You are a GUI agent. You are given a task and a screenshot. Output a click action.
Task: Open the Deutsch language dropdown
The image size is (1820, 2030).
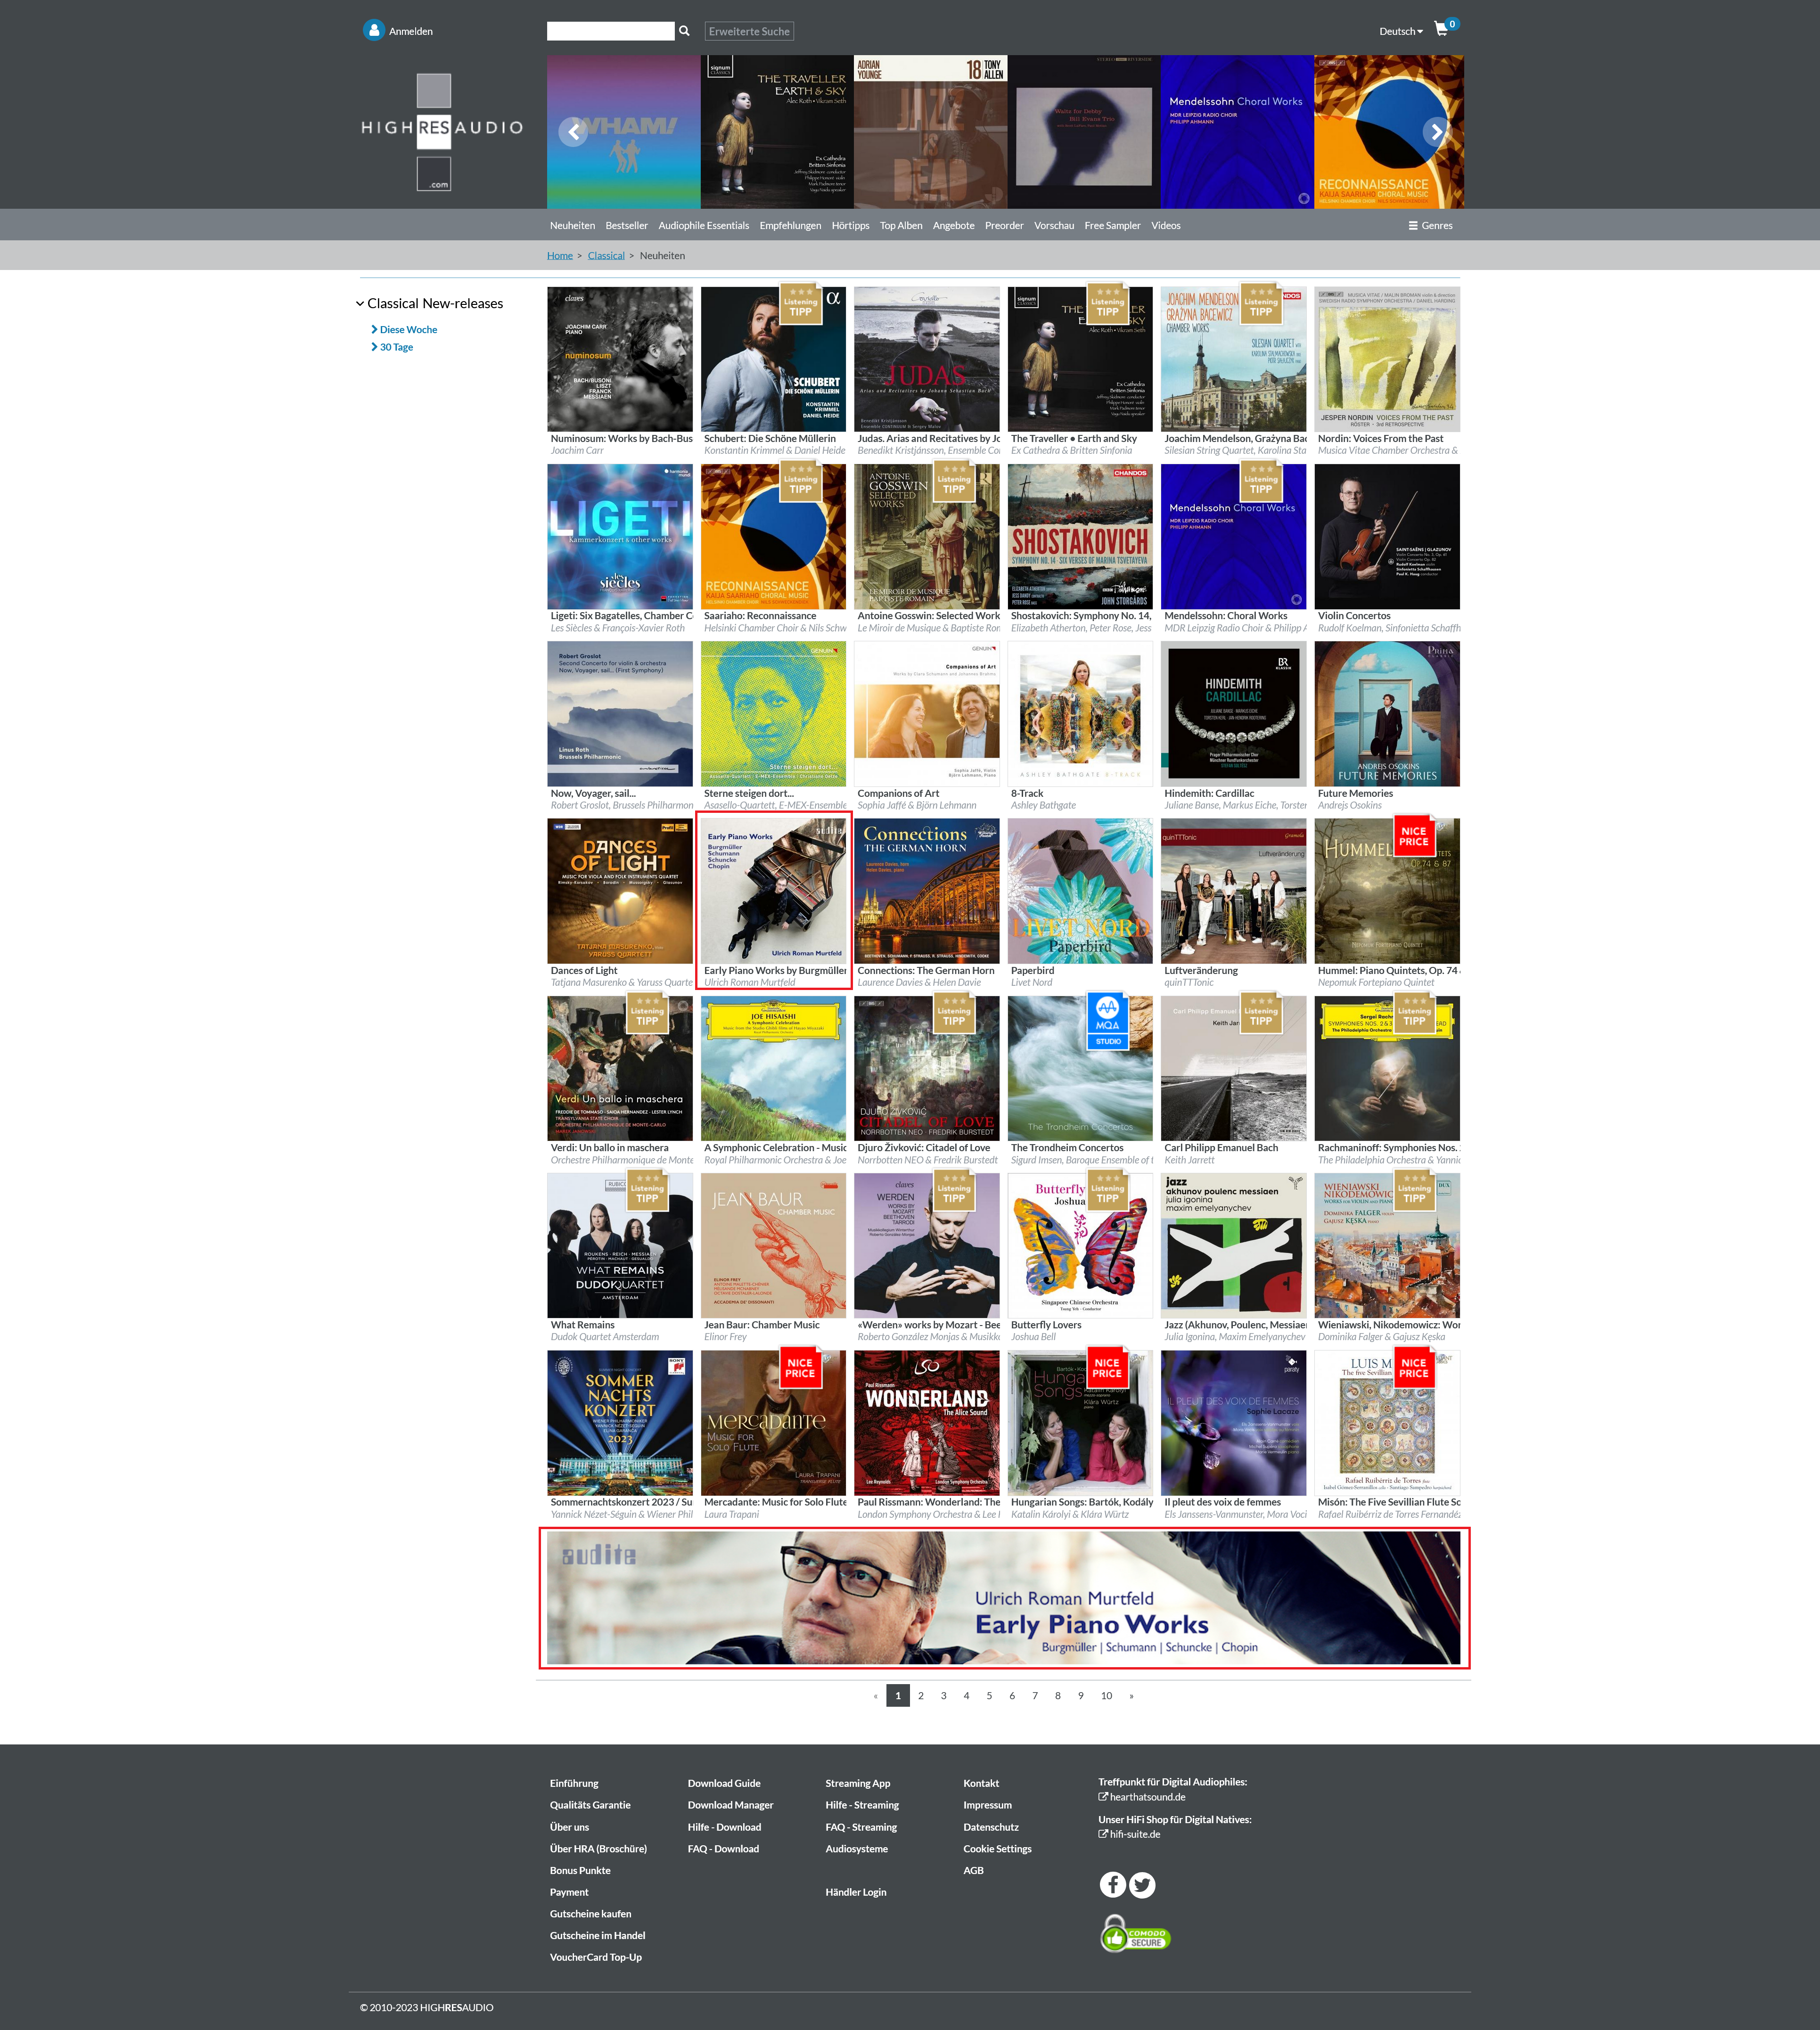coord(1400,31)
